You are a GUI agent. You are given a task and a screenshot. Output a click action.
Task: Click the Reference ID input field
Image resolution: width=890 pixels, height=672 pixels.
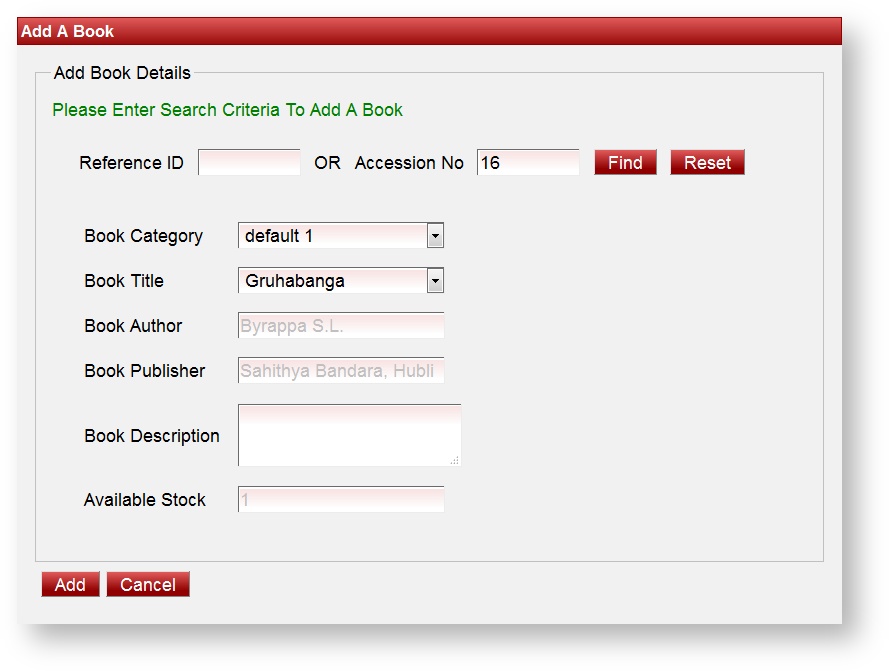249,162
